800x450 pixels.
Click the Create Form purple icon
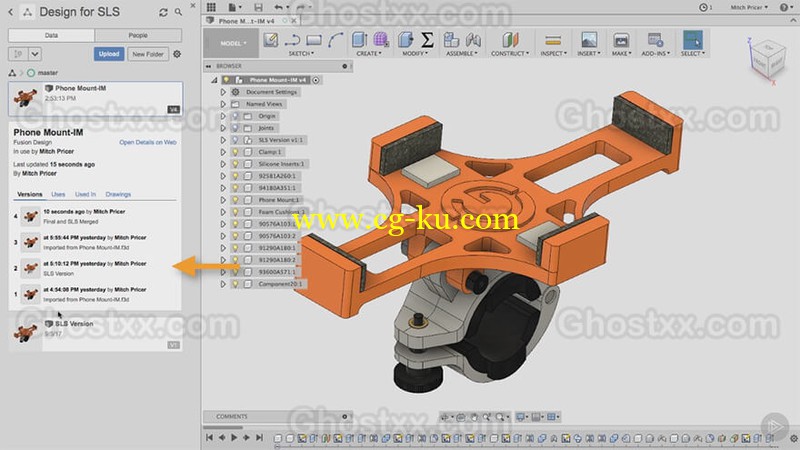(x=381, y=40)
